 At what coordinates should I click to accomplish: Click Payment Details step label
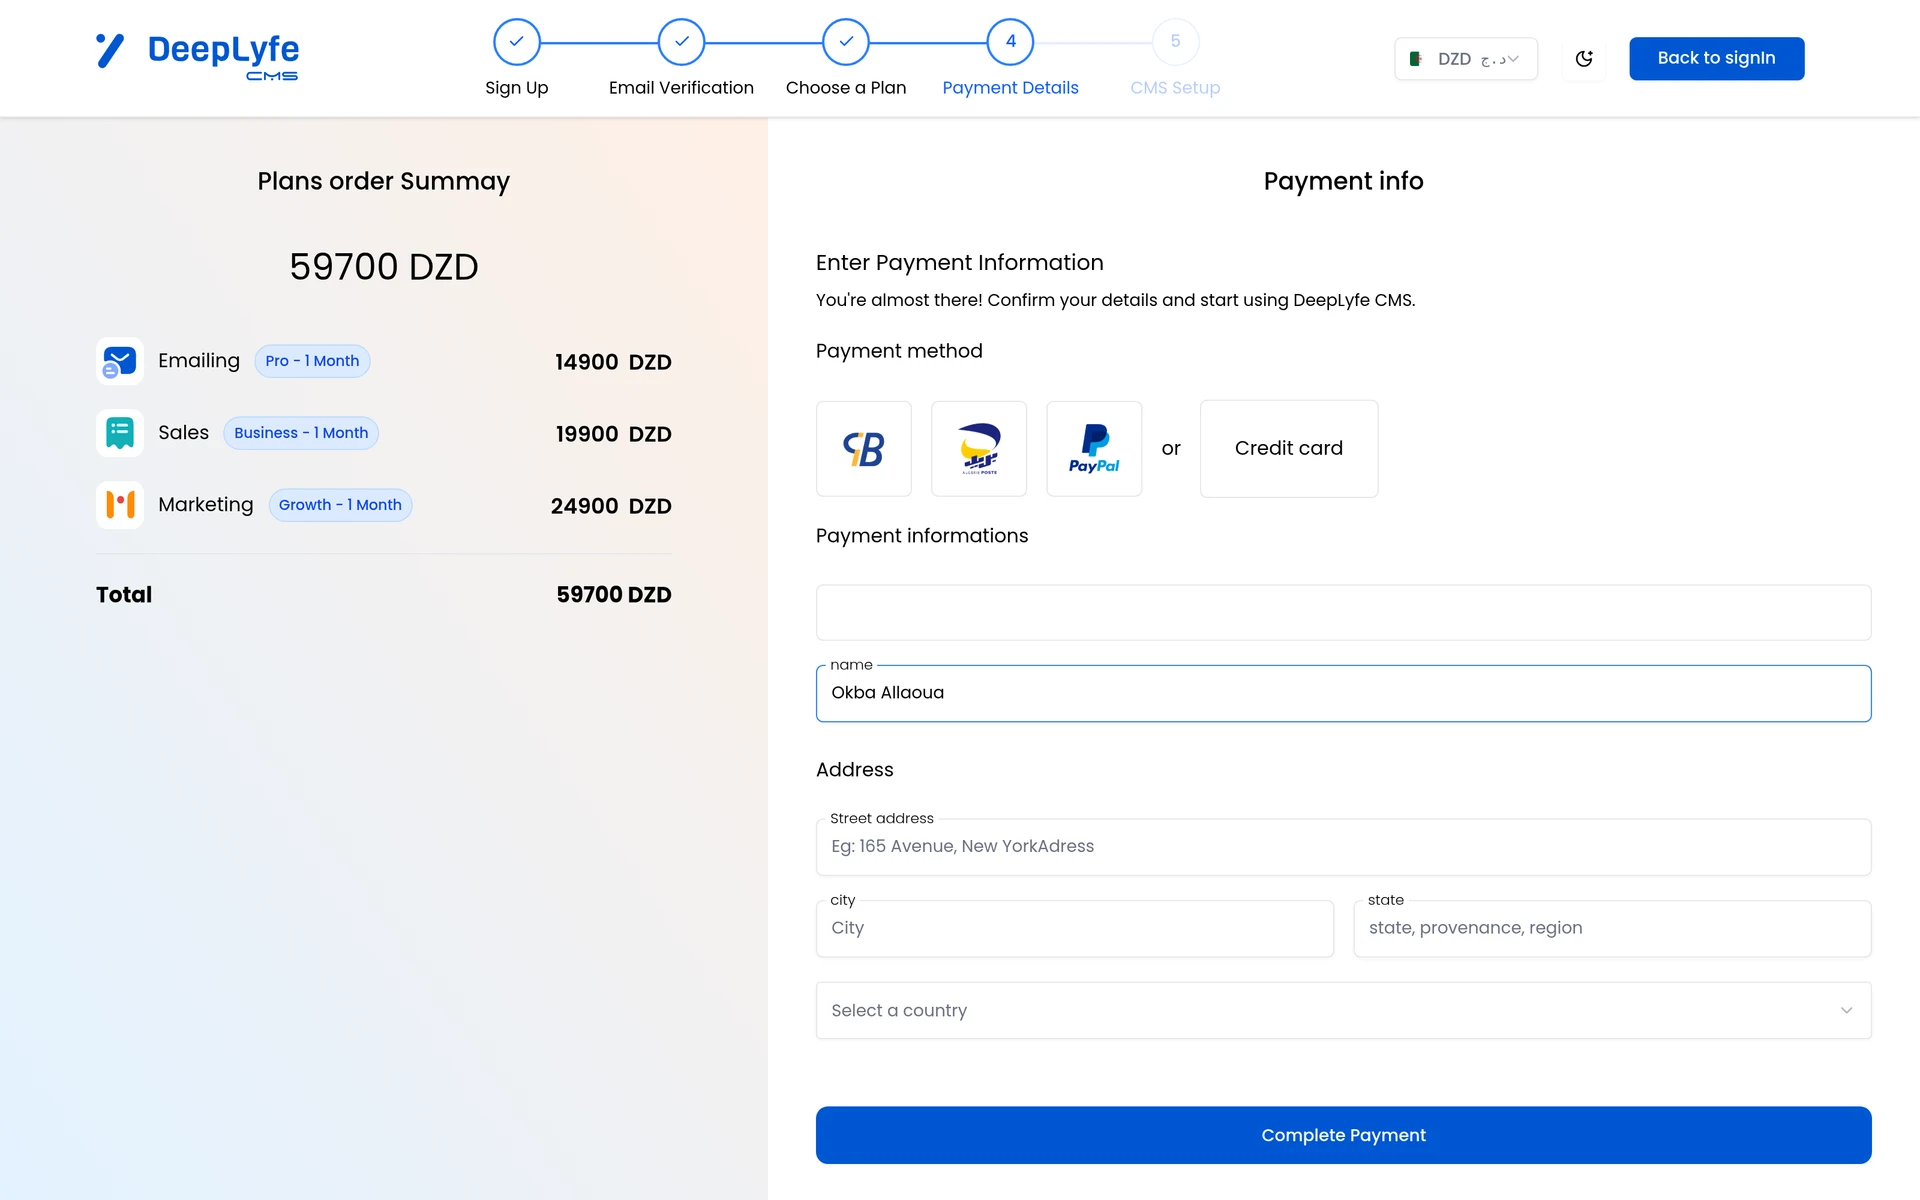(x=1010, y=88)
